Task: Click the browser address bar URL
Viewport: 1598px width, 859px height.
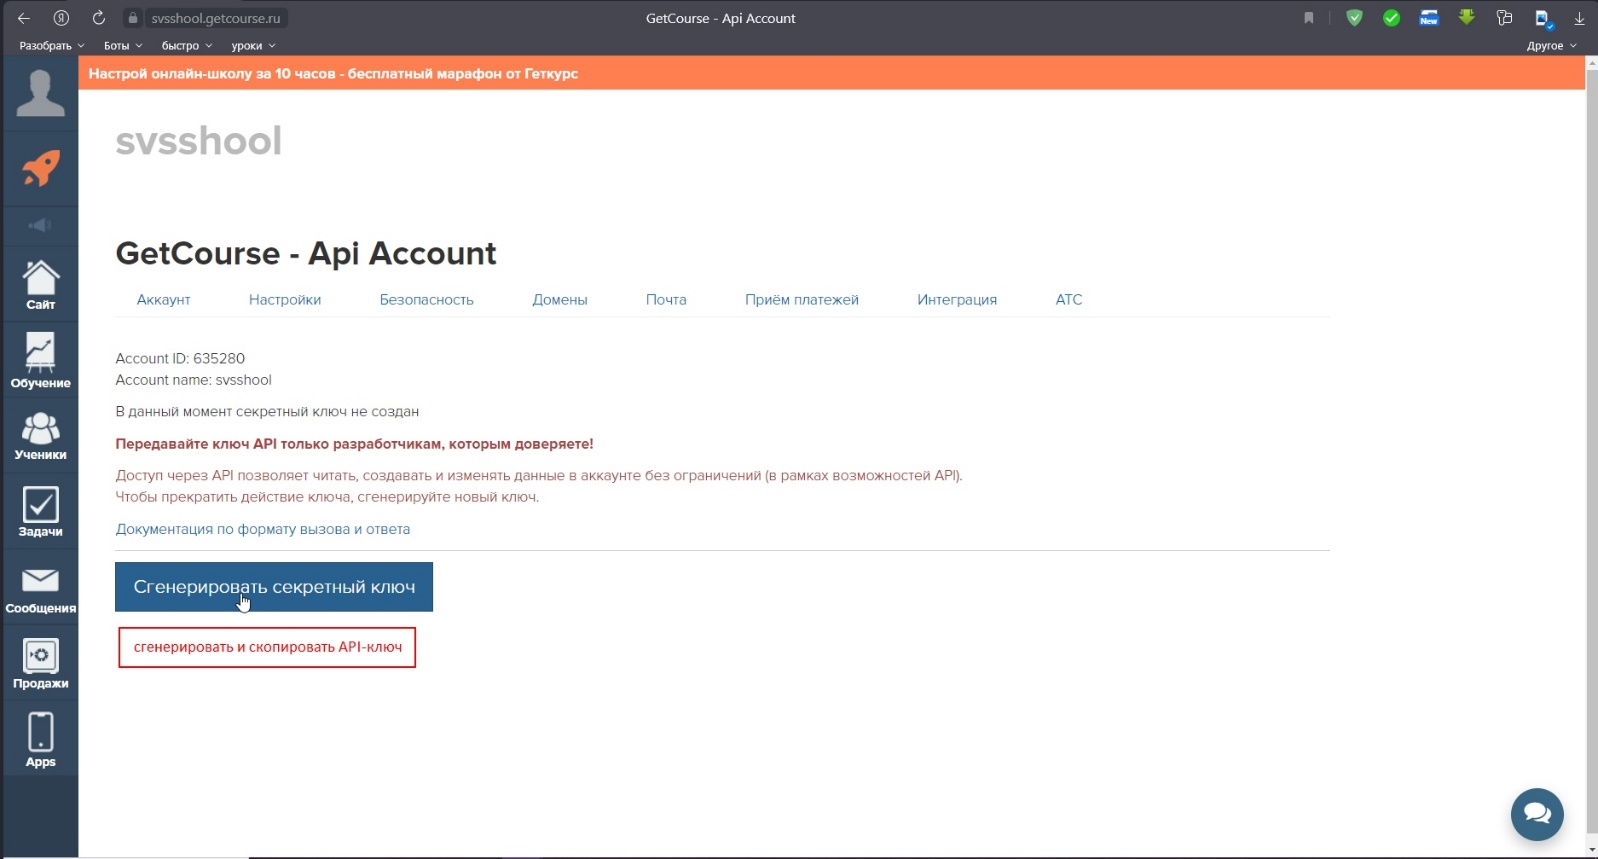Action: 215,18
